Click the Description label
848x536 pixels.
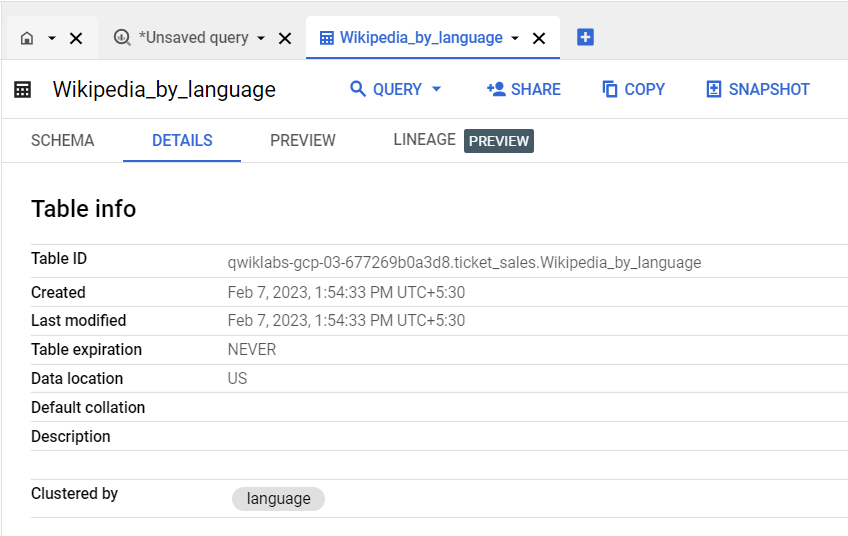click(70, 436)
